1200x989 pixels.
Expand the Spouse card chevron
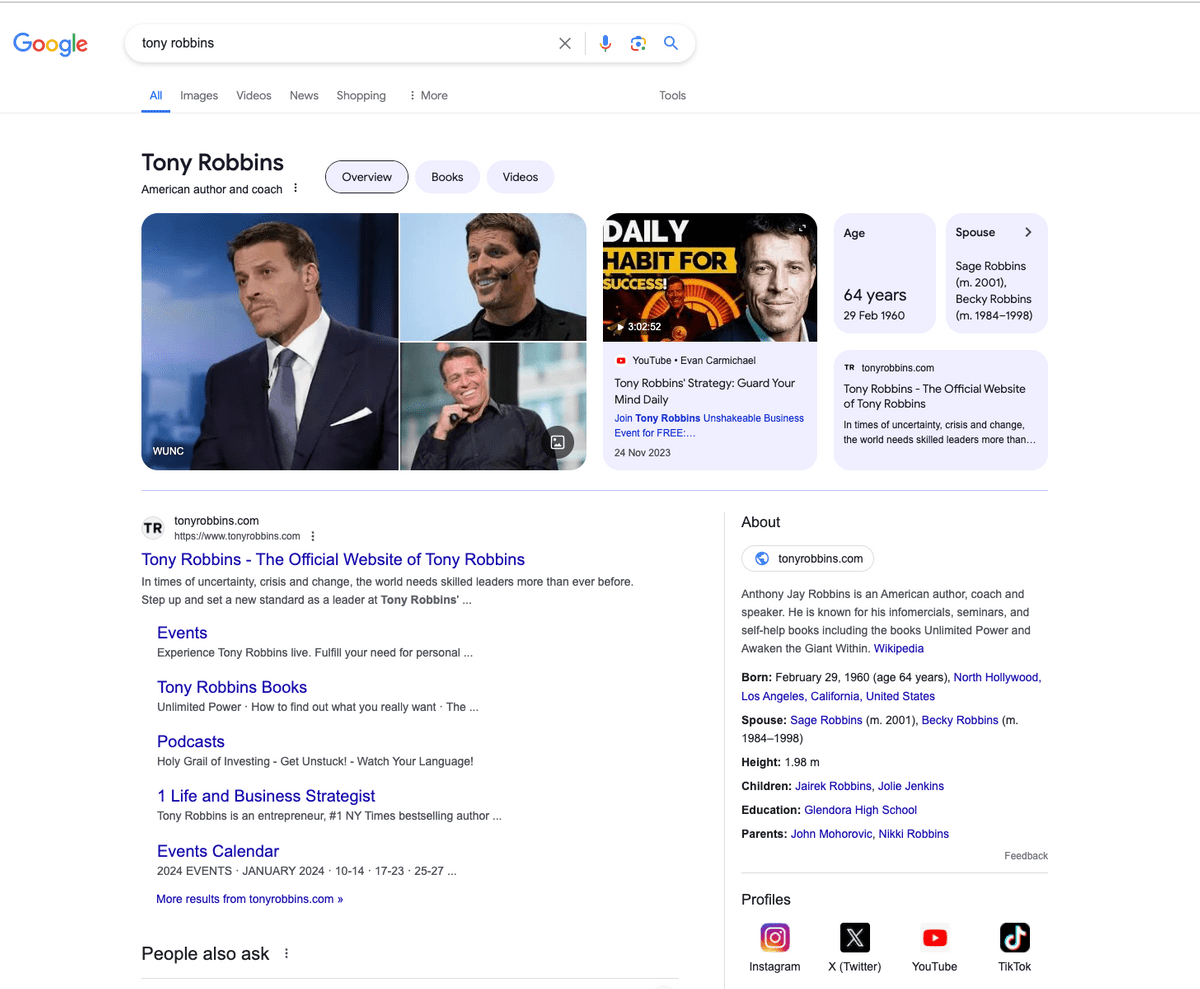[1028, 232]
